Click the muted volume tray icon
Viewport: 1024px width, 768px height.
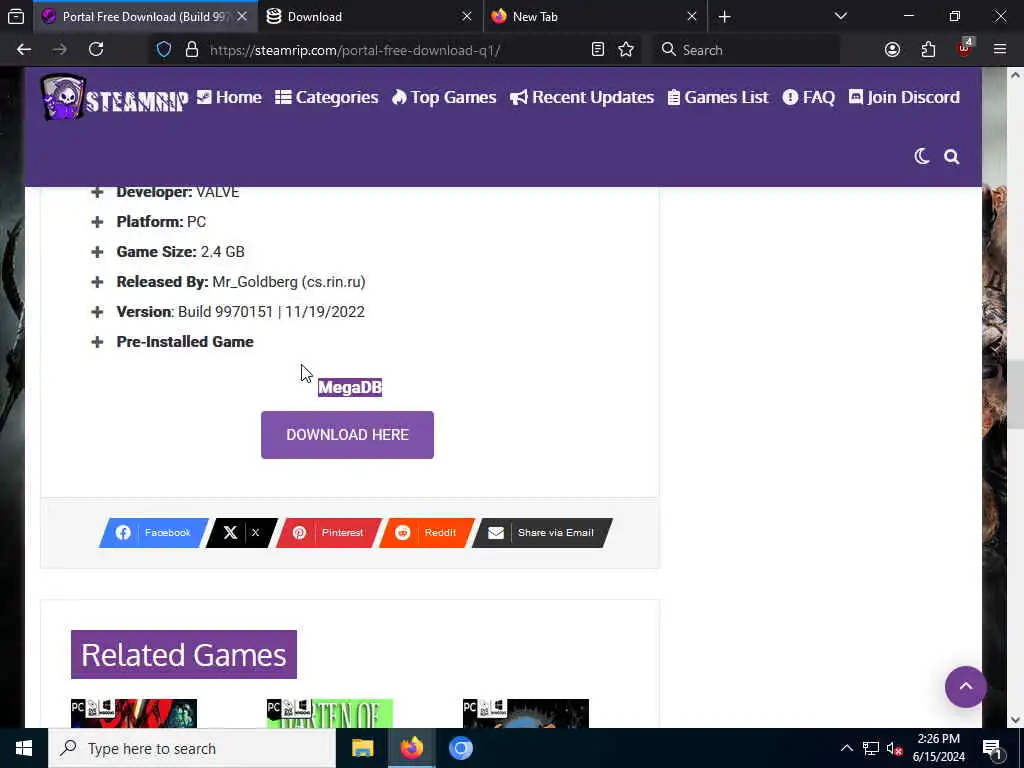click(x=894, y=748)
